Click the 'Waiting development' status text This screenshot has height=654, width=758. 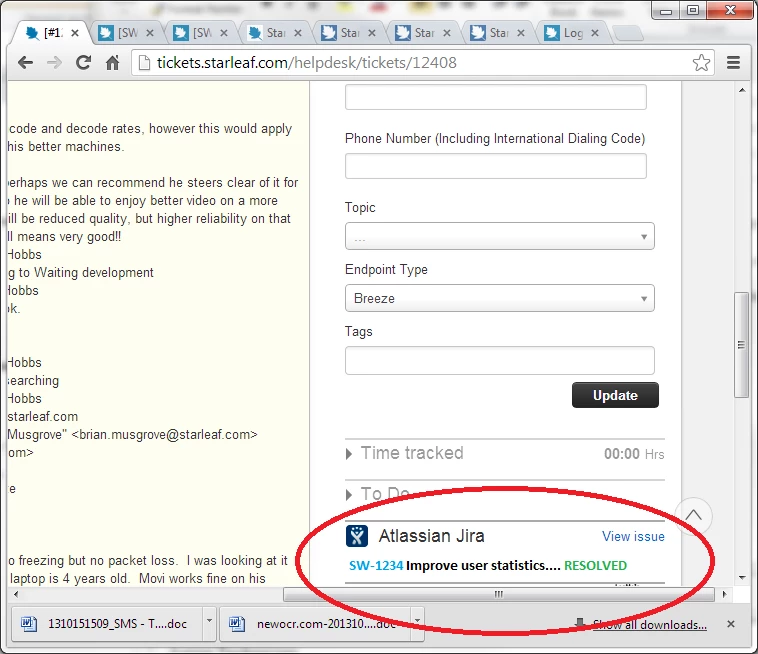point(94,272)
